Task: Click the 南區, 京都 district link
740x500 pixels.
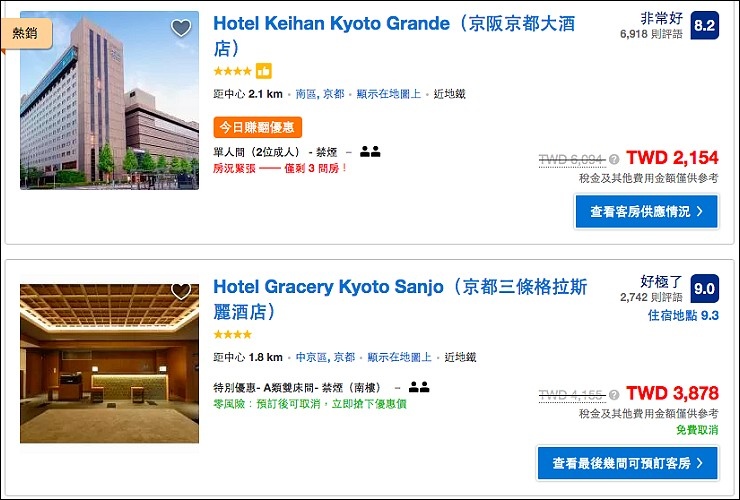Action: tap(320, 94)
